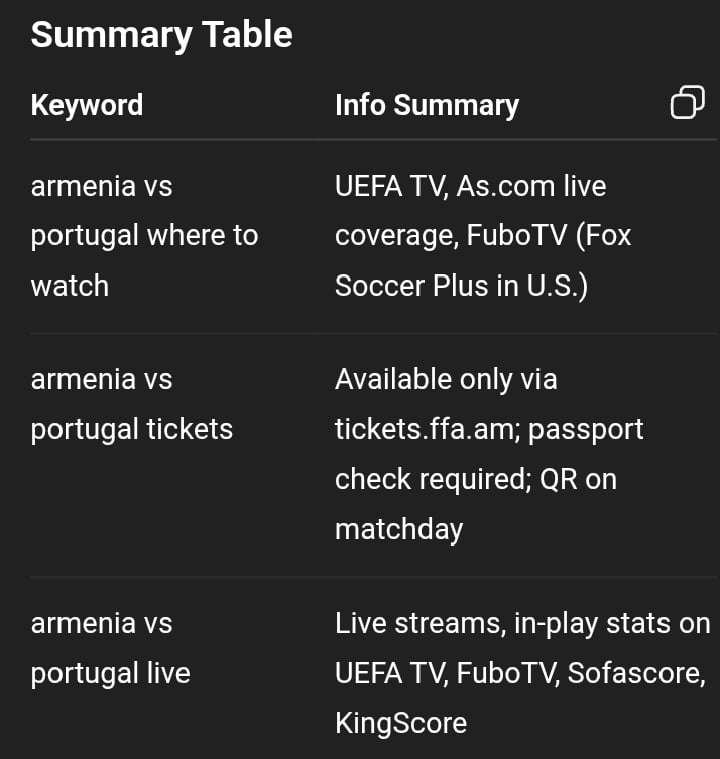Click the KingScore text

[x=401, y=722]
